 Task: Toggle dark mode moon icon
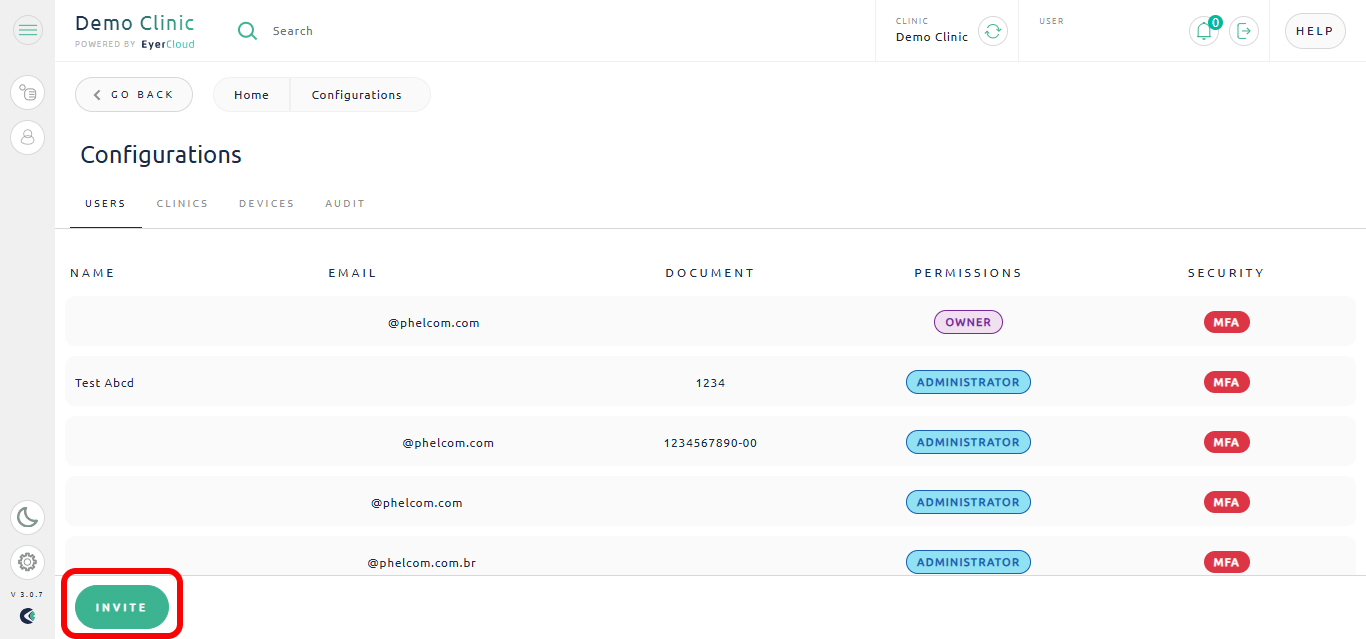pyautogui.click(x=28, y=517)
